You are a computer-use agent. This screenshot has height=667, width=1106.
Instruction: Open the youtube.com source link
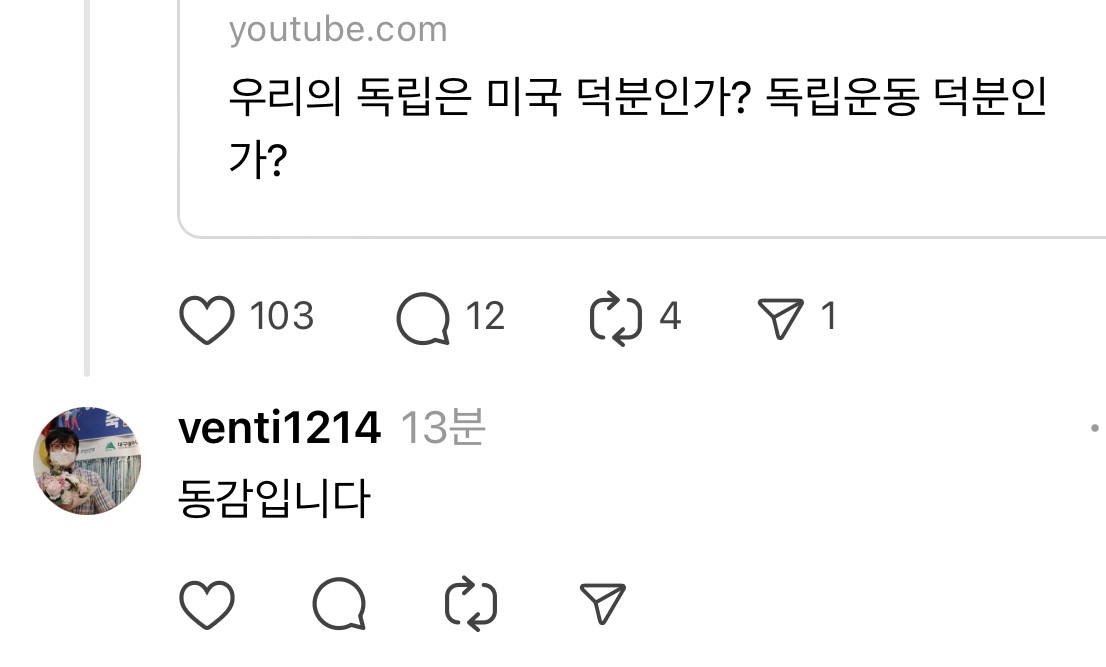point(338,29)
